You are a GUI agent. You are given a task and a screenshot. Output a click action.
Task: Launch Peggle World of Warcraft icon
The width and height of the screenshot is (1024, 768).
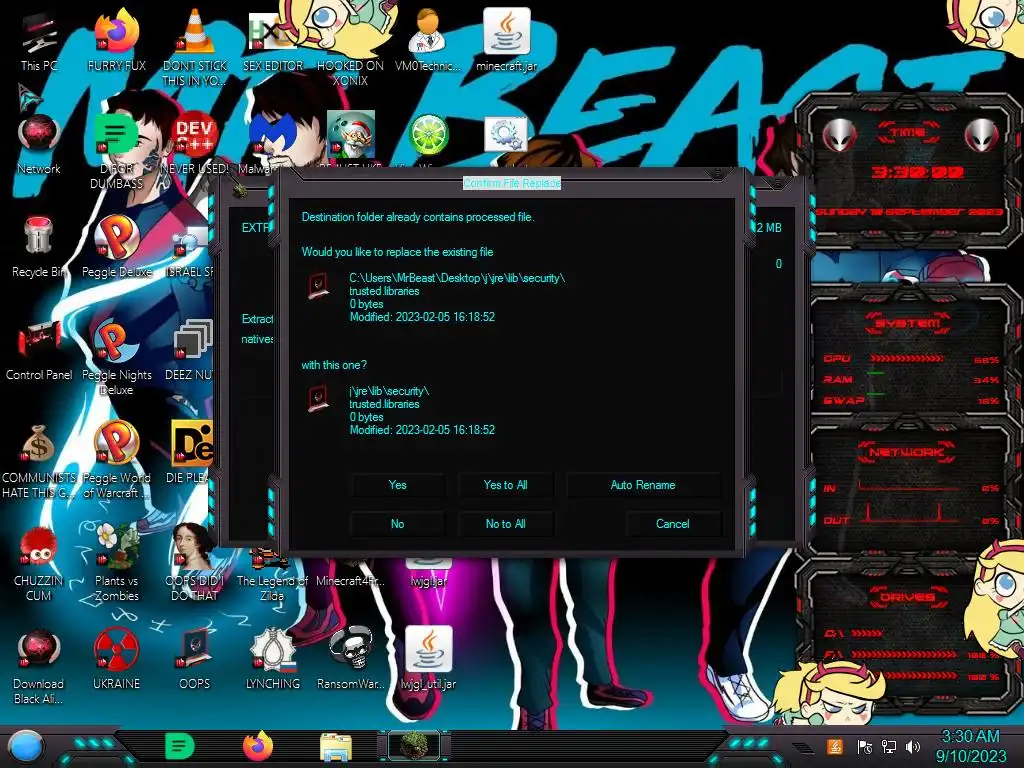pyautogui.click(x=117, y=460)
